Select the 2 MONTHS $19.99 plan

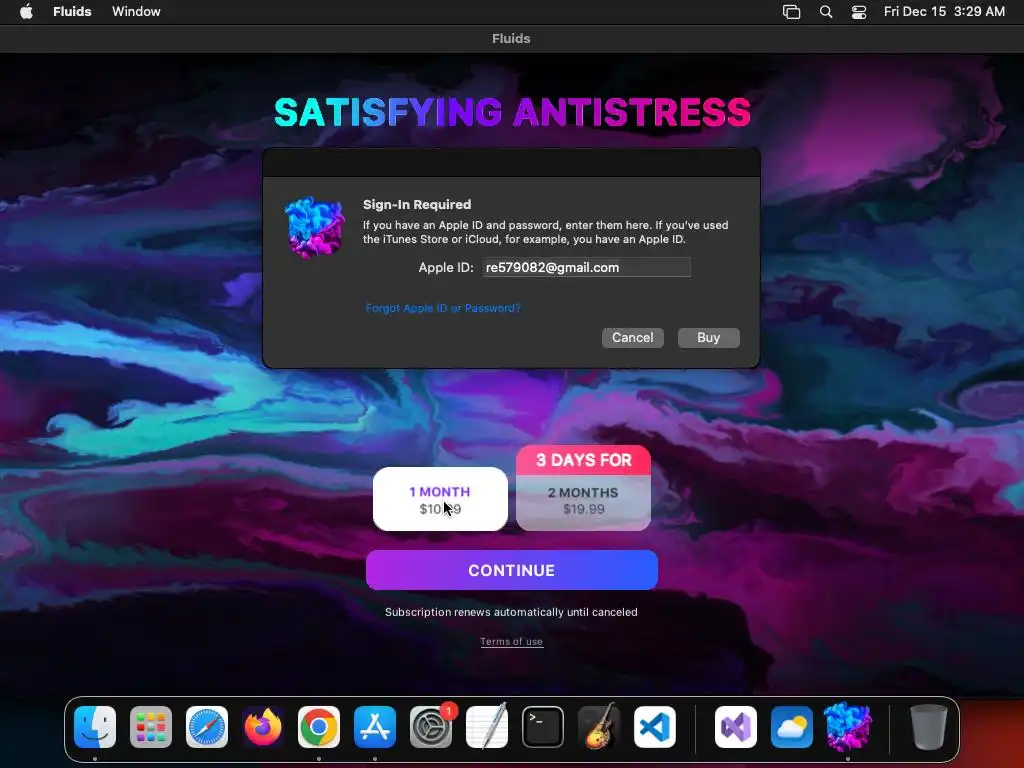click(x=583, y=502)
